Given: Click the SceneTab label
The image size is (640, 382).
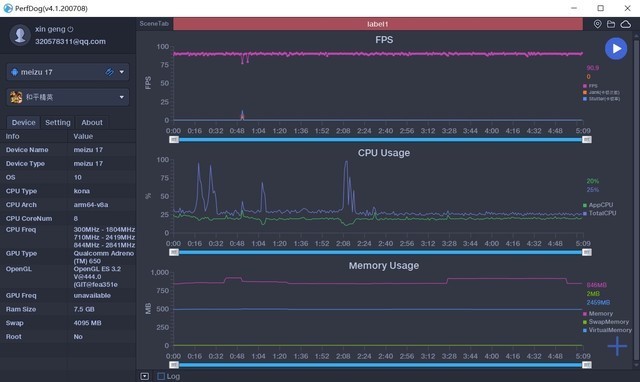Looking at the screenshot, I should click(154, 24).
